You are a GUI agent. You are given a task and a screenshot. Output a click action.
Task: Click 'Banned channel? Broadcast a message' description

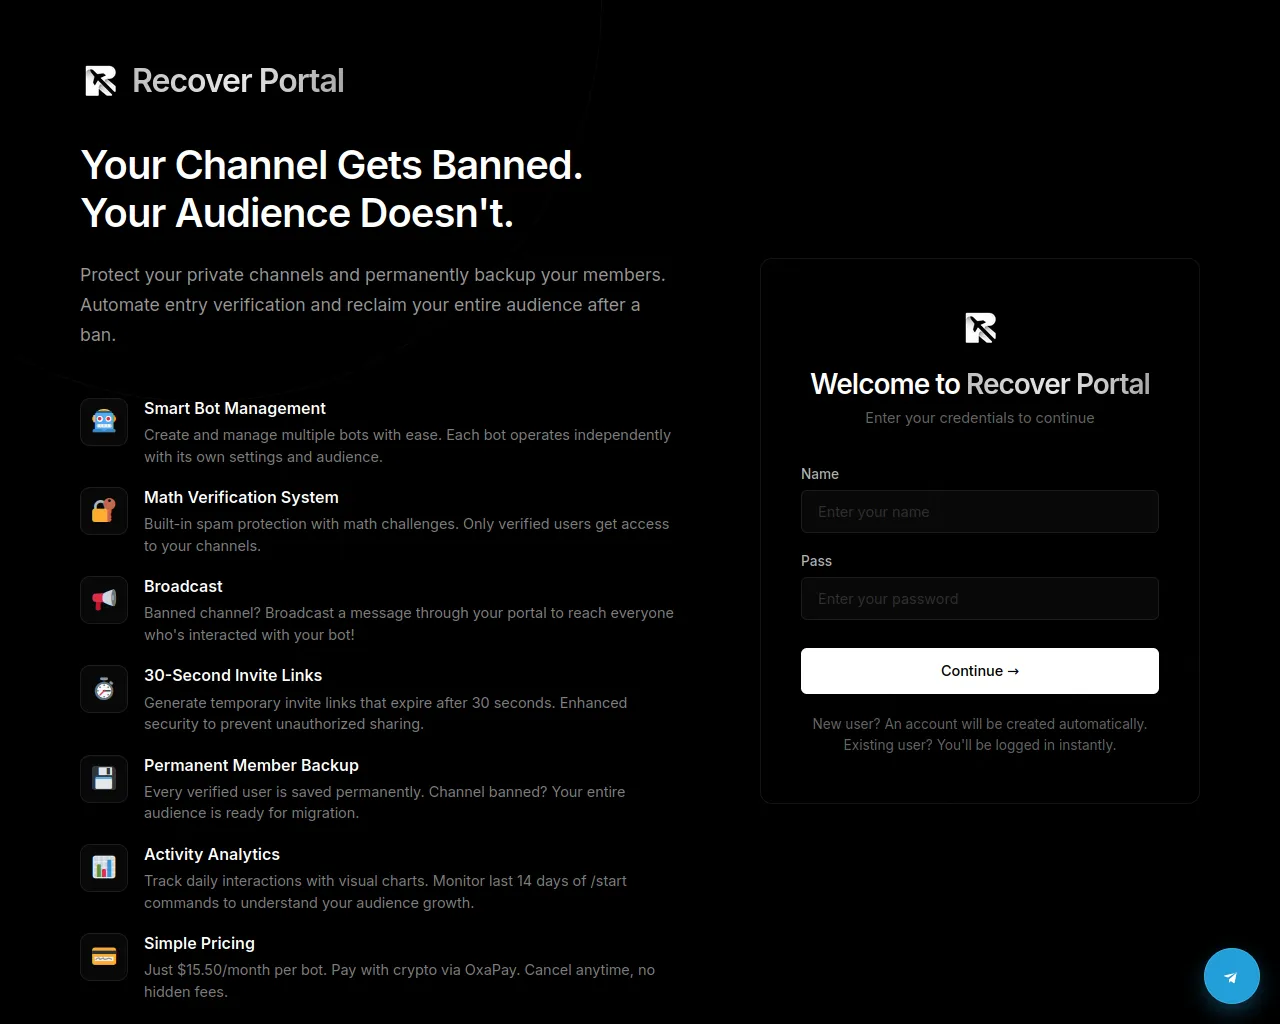[409, 624]
